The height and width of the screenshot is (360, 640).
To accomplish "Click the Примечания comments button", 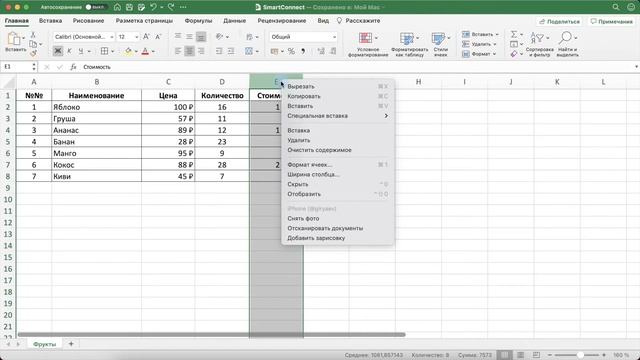I will click(x=611, y=22).
